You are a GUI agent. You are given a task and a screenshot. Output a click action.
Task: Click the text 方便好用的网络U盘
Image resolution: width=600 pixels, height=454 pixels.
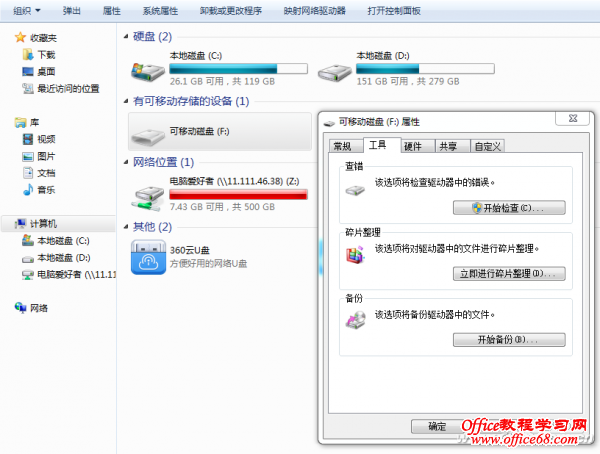point(209,263)
